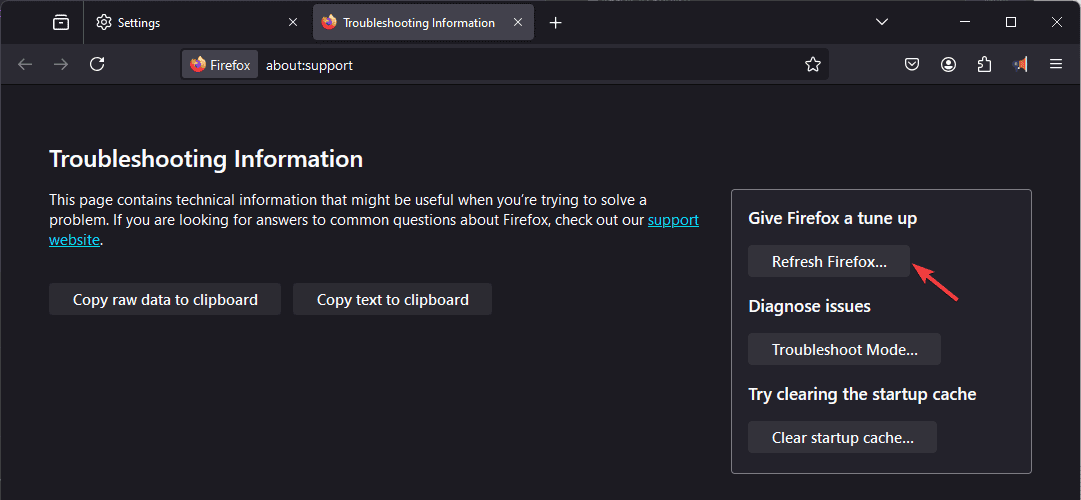This screenshot has height=500, width=1081.
Task: Click the Firefox identity badge in address bar
Action: point(220,65)
